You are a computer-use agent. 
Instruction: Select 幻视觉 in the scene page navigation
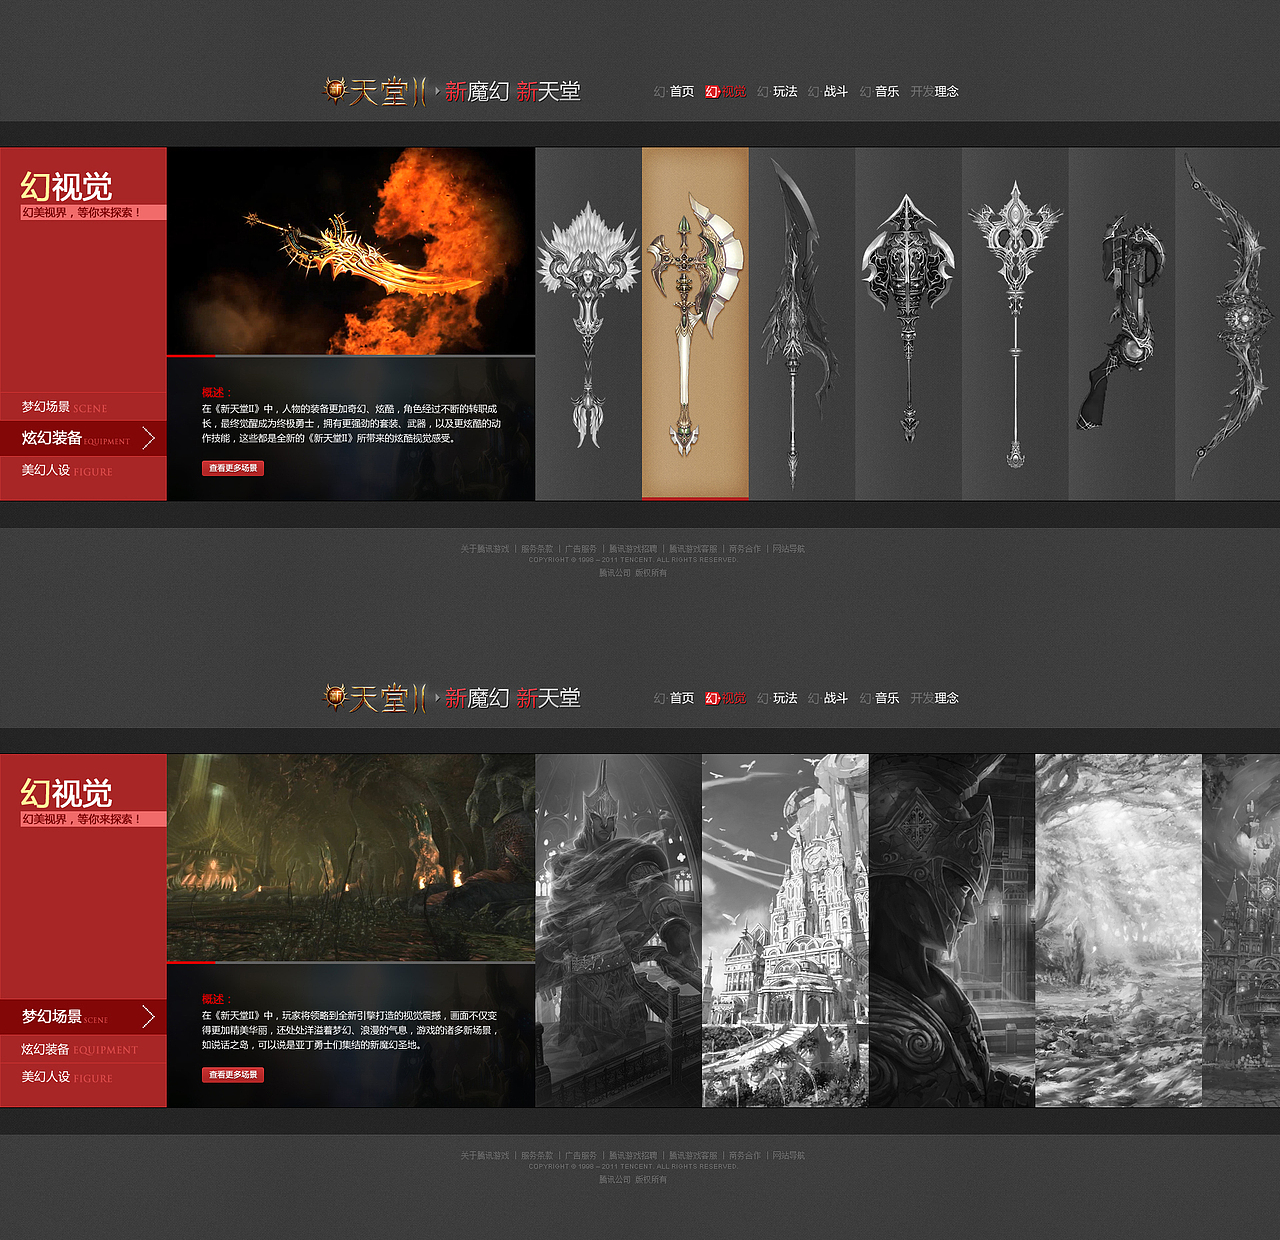click(x=726, y=698)
